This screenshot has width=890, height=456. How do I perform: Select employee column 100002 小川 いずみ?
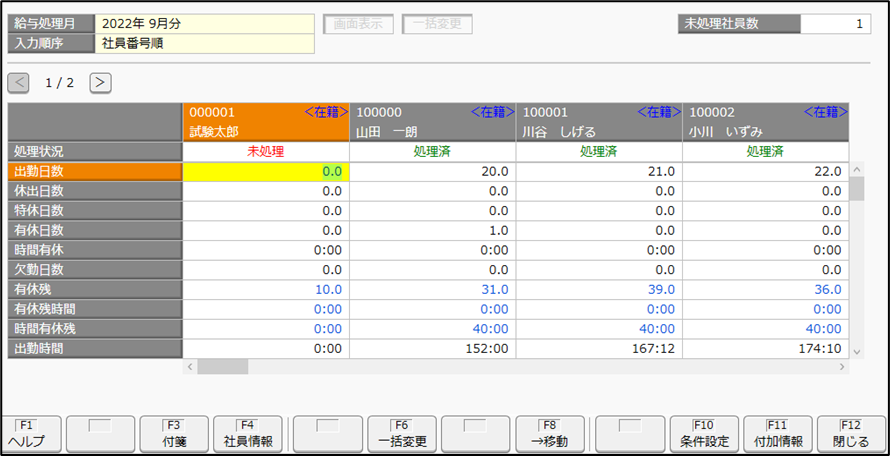[765, 121]
